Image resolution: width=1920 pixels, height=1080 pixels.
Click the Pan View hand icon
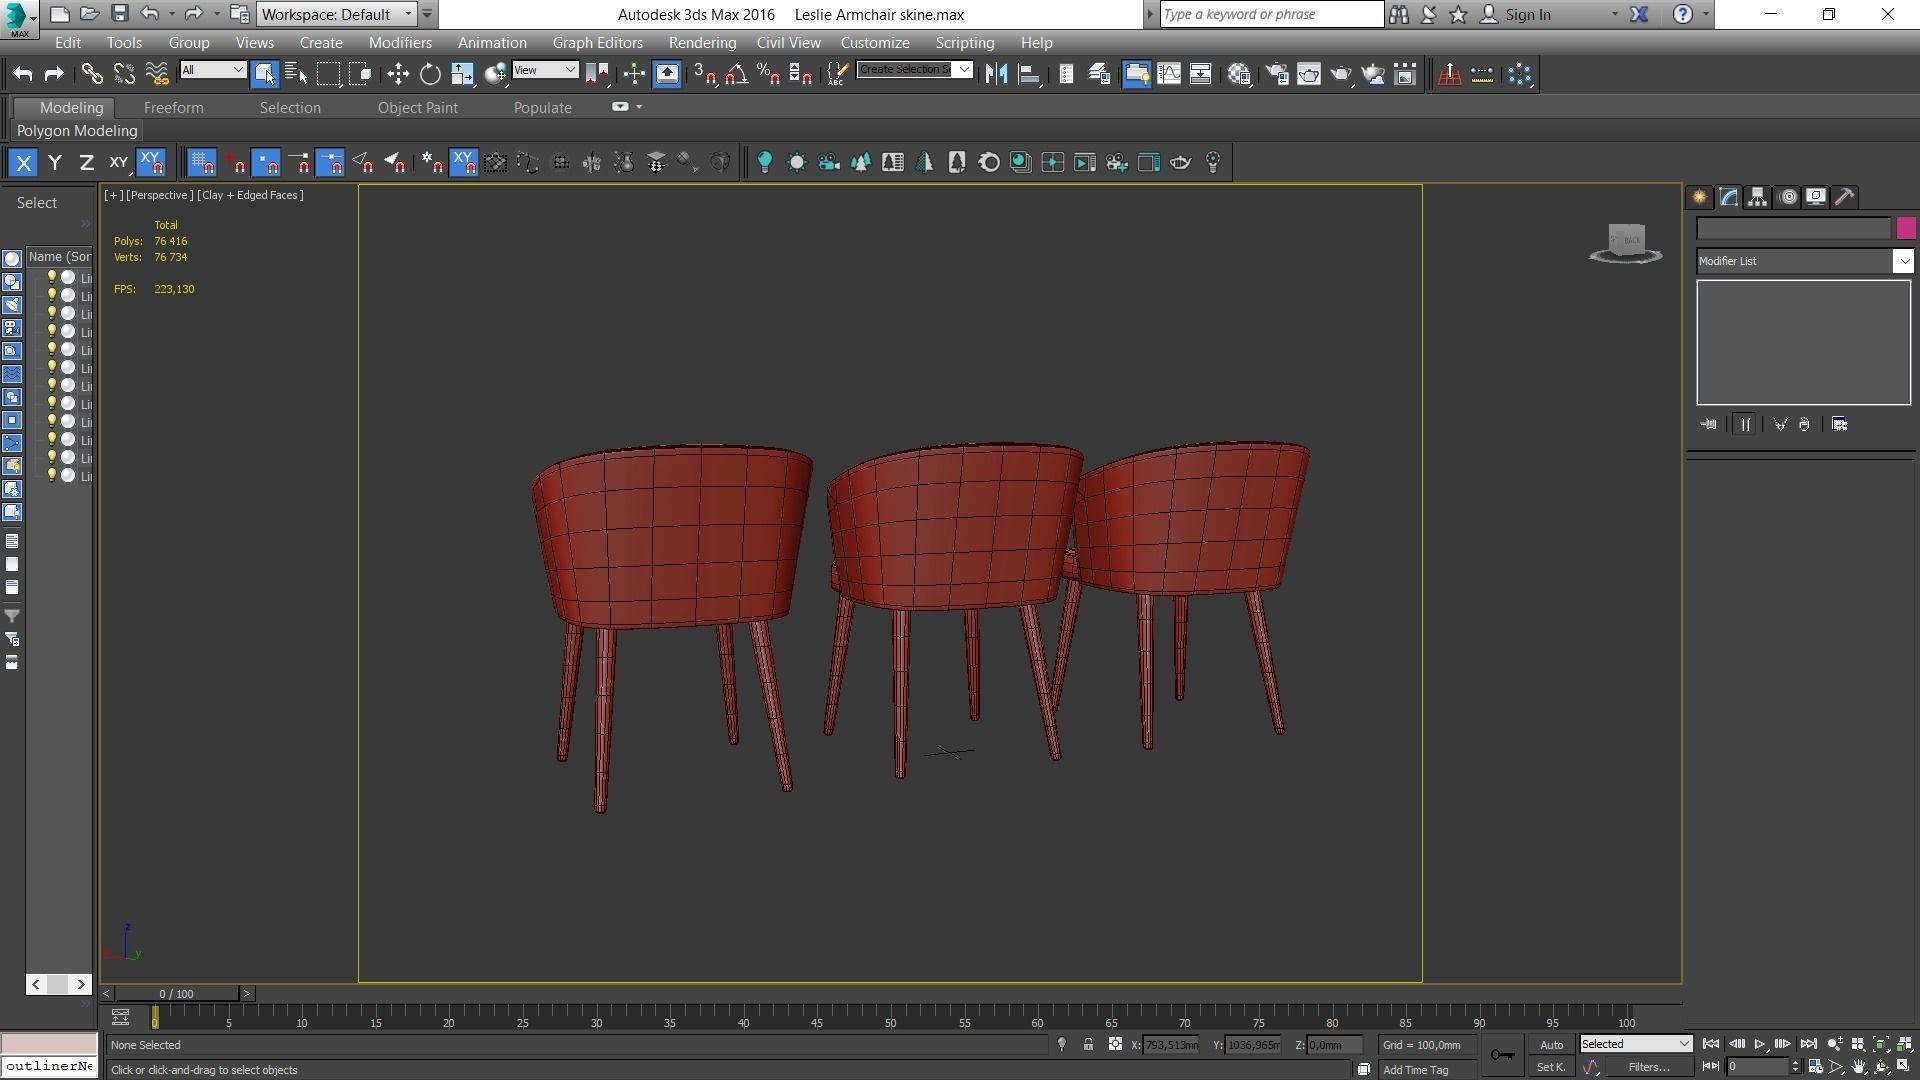(1859, 1067)
